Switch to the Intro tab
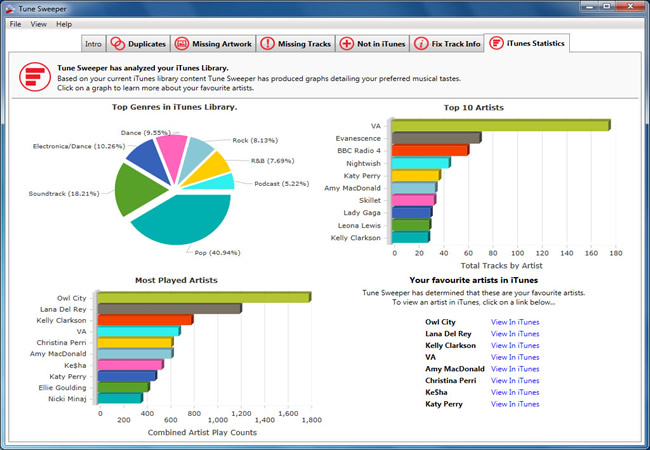The image size is (650, 450). 93,44
